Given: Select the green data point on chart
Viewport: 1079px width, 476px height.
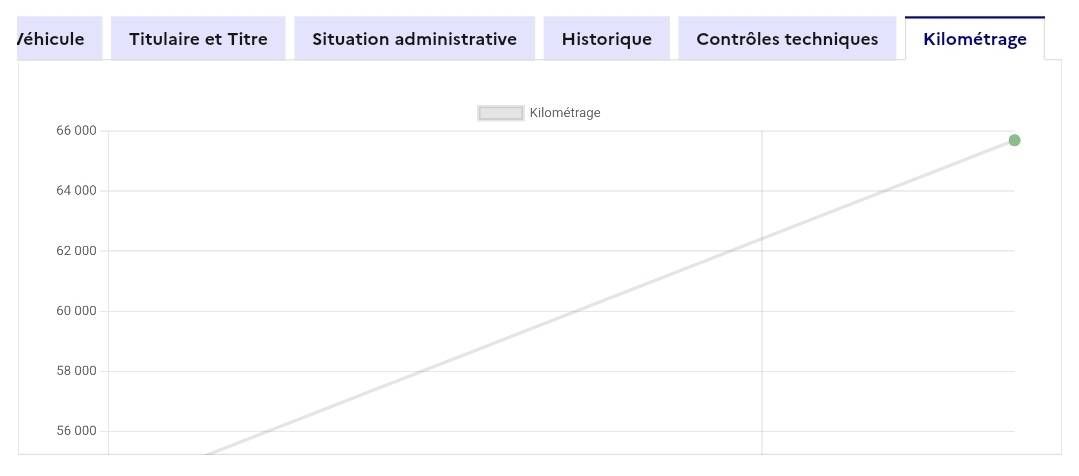Looking at the screenshot, I should (x=1014, y=140).
